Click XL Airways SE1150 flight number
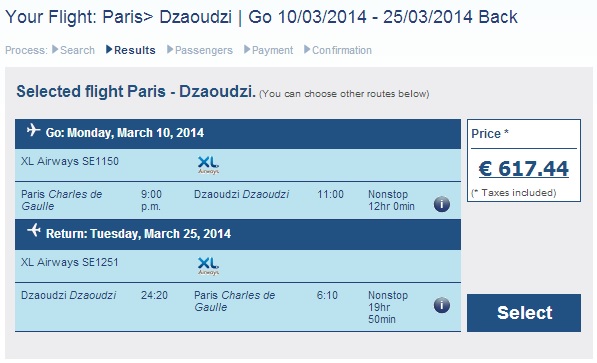Image resolution: width=597 pixels, height=363 pixels. click(x=70, y=161)
